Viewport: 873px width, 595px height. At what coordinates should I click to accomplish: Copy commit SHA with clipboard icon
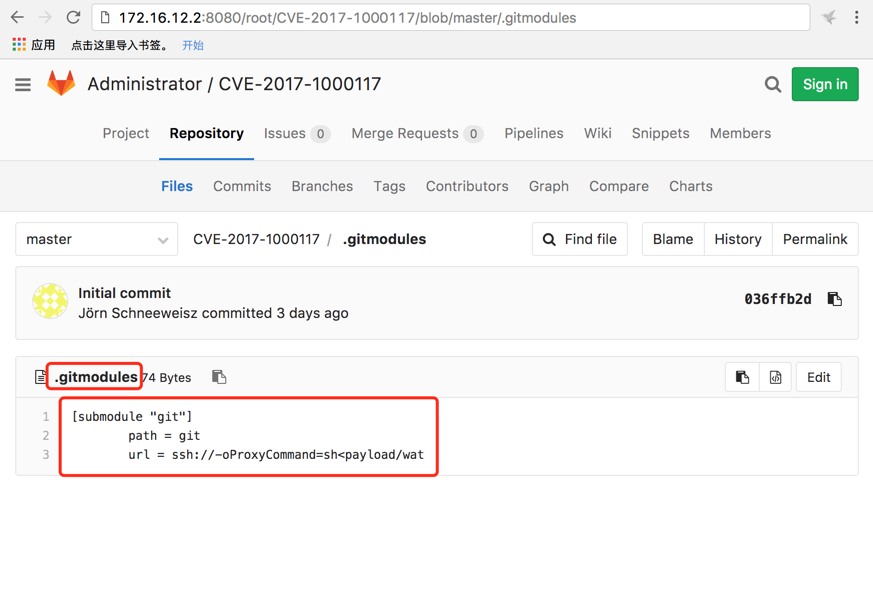835,299
